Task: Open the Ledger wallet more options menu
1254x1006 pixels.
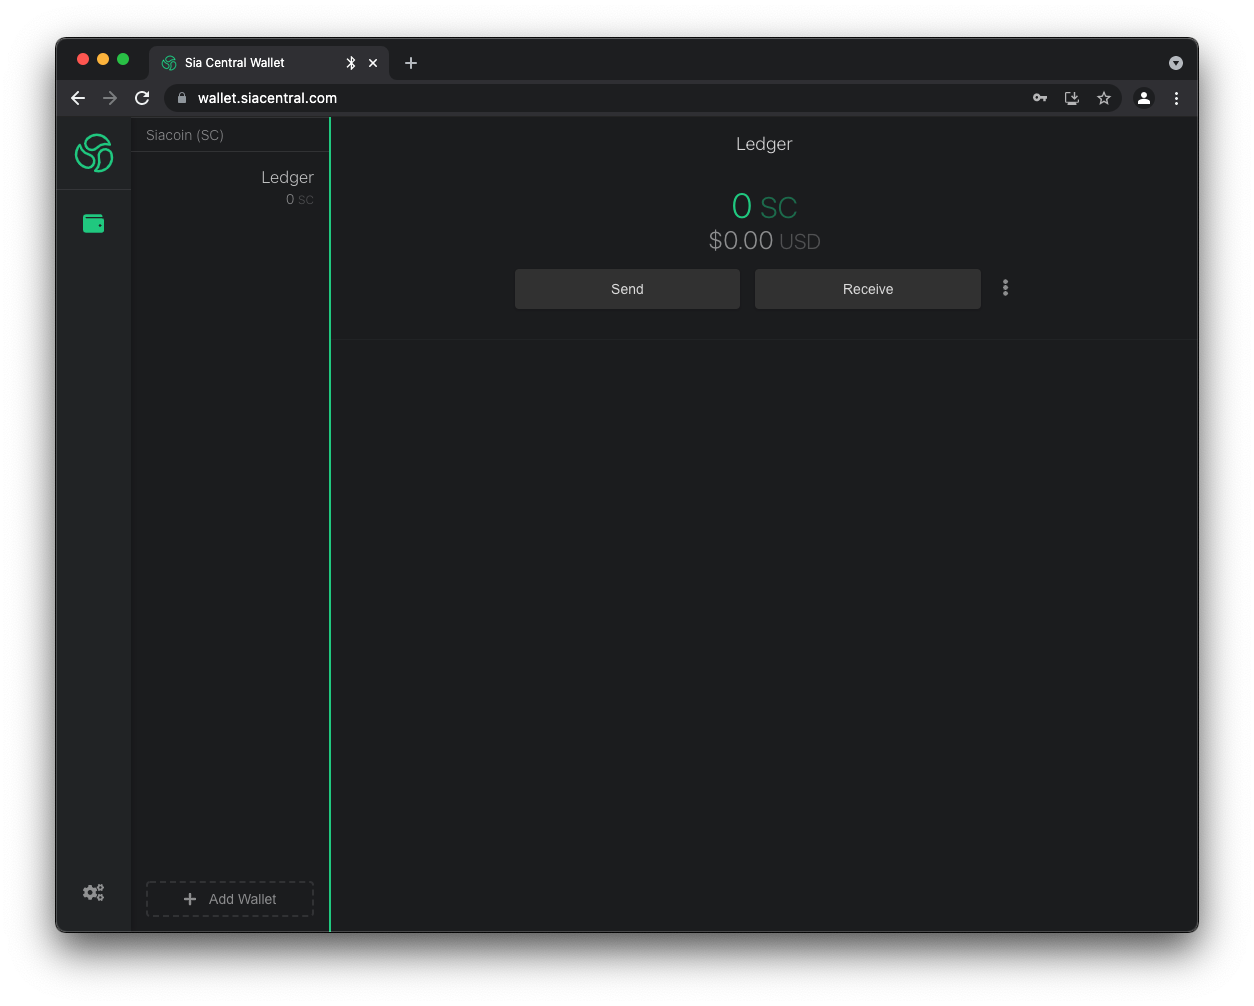Action: coord(1005,288)
